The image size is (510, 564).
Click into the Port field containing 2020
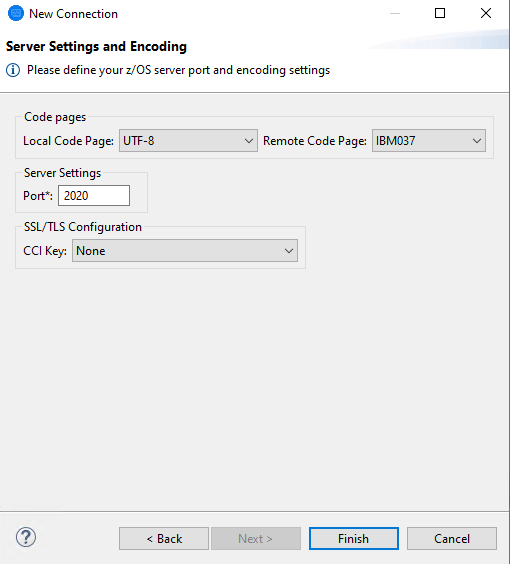(x=94, y=196)
